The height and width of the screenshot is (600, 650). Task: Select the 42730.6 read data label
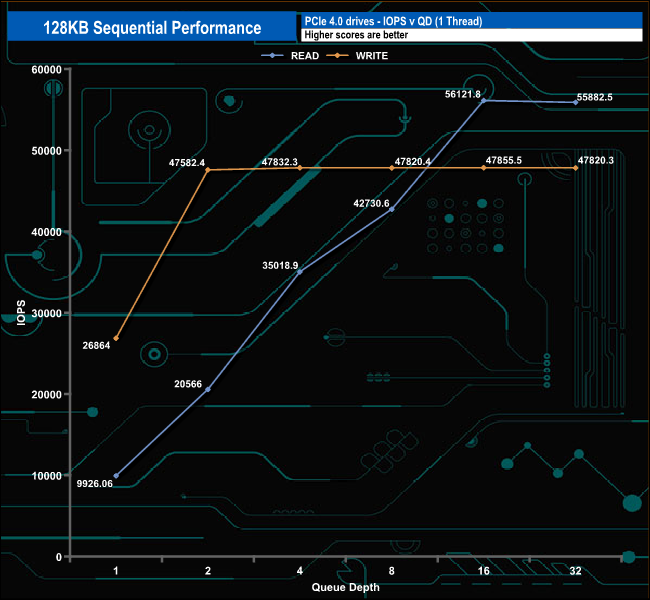(x=371, y=203)
